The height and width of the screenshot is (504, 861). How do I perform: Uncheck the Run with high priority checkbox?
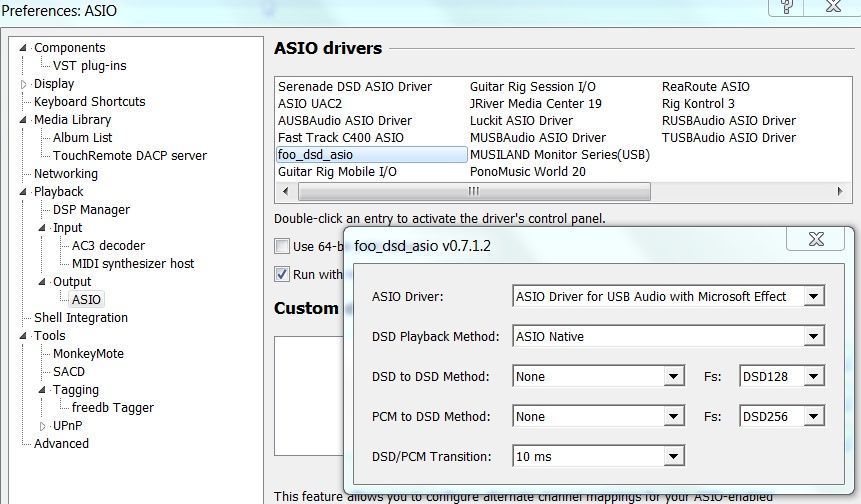coord(282,273)
